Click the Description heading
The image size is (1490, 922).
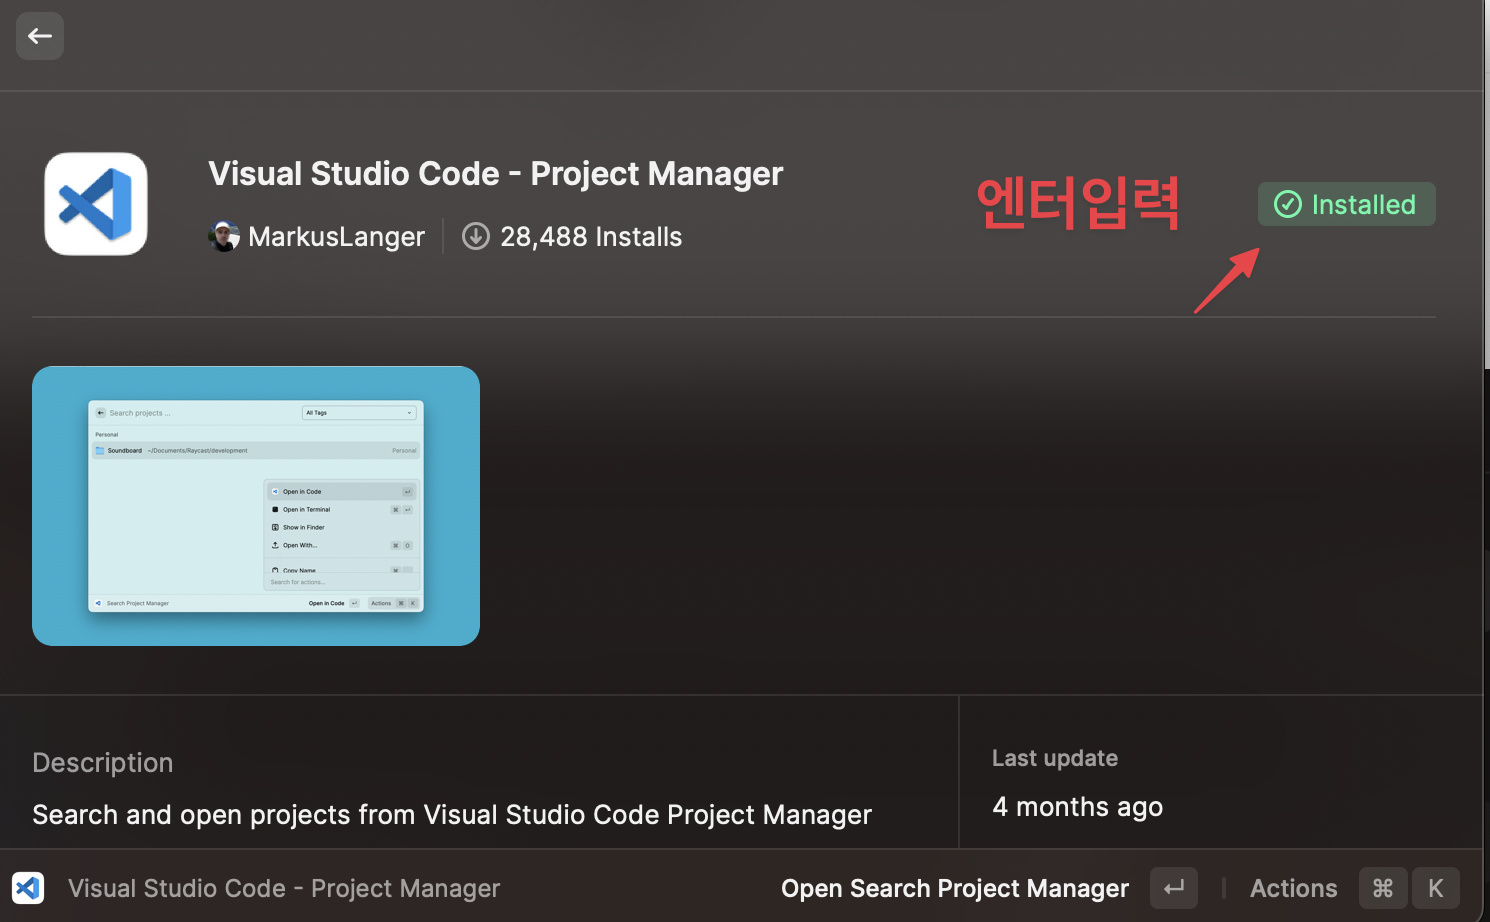pos(103,763)
